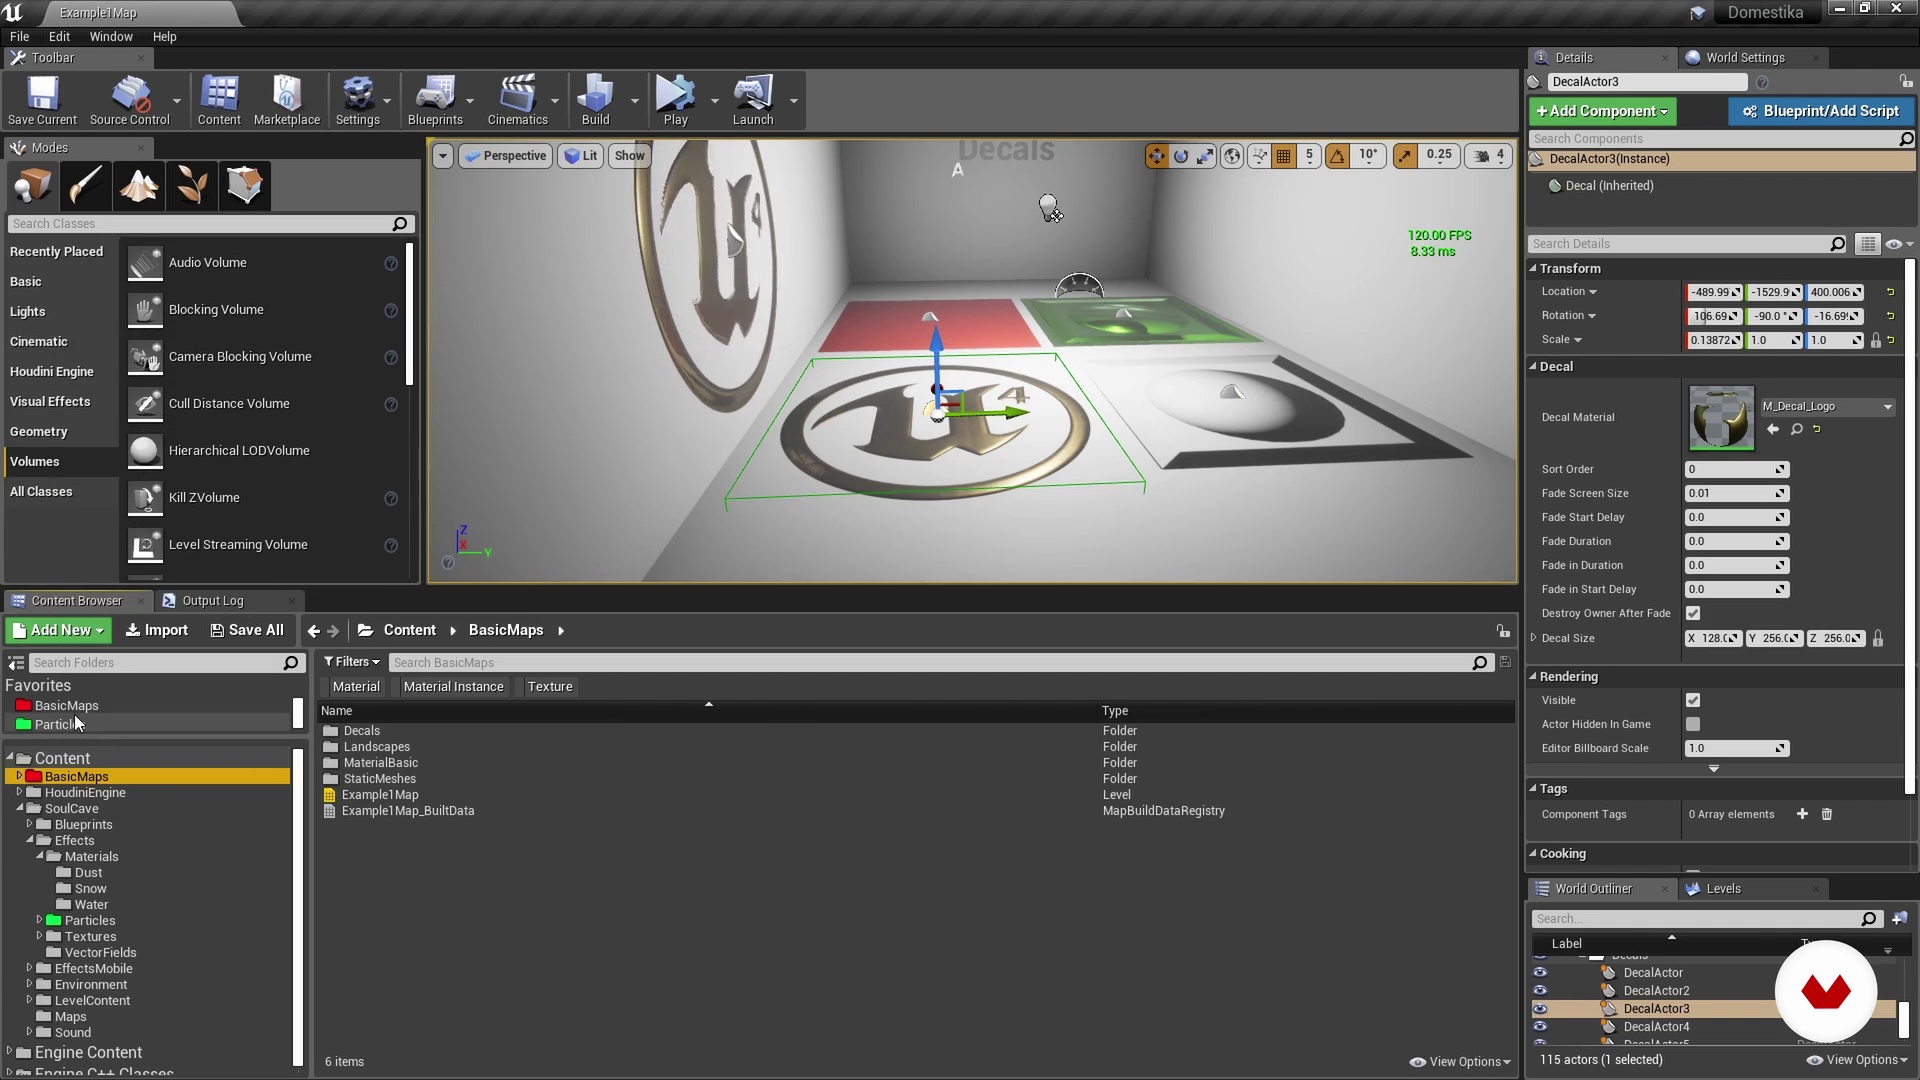Select scale gizmo icon in viewport

coord(1206,156)
